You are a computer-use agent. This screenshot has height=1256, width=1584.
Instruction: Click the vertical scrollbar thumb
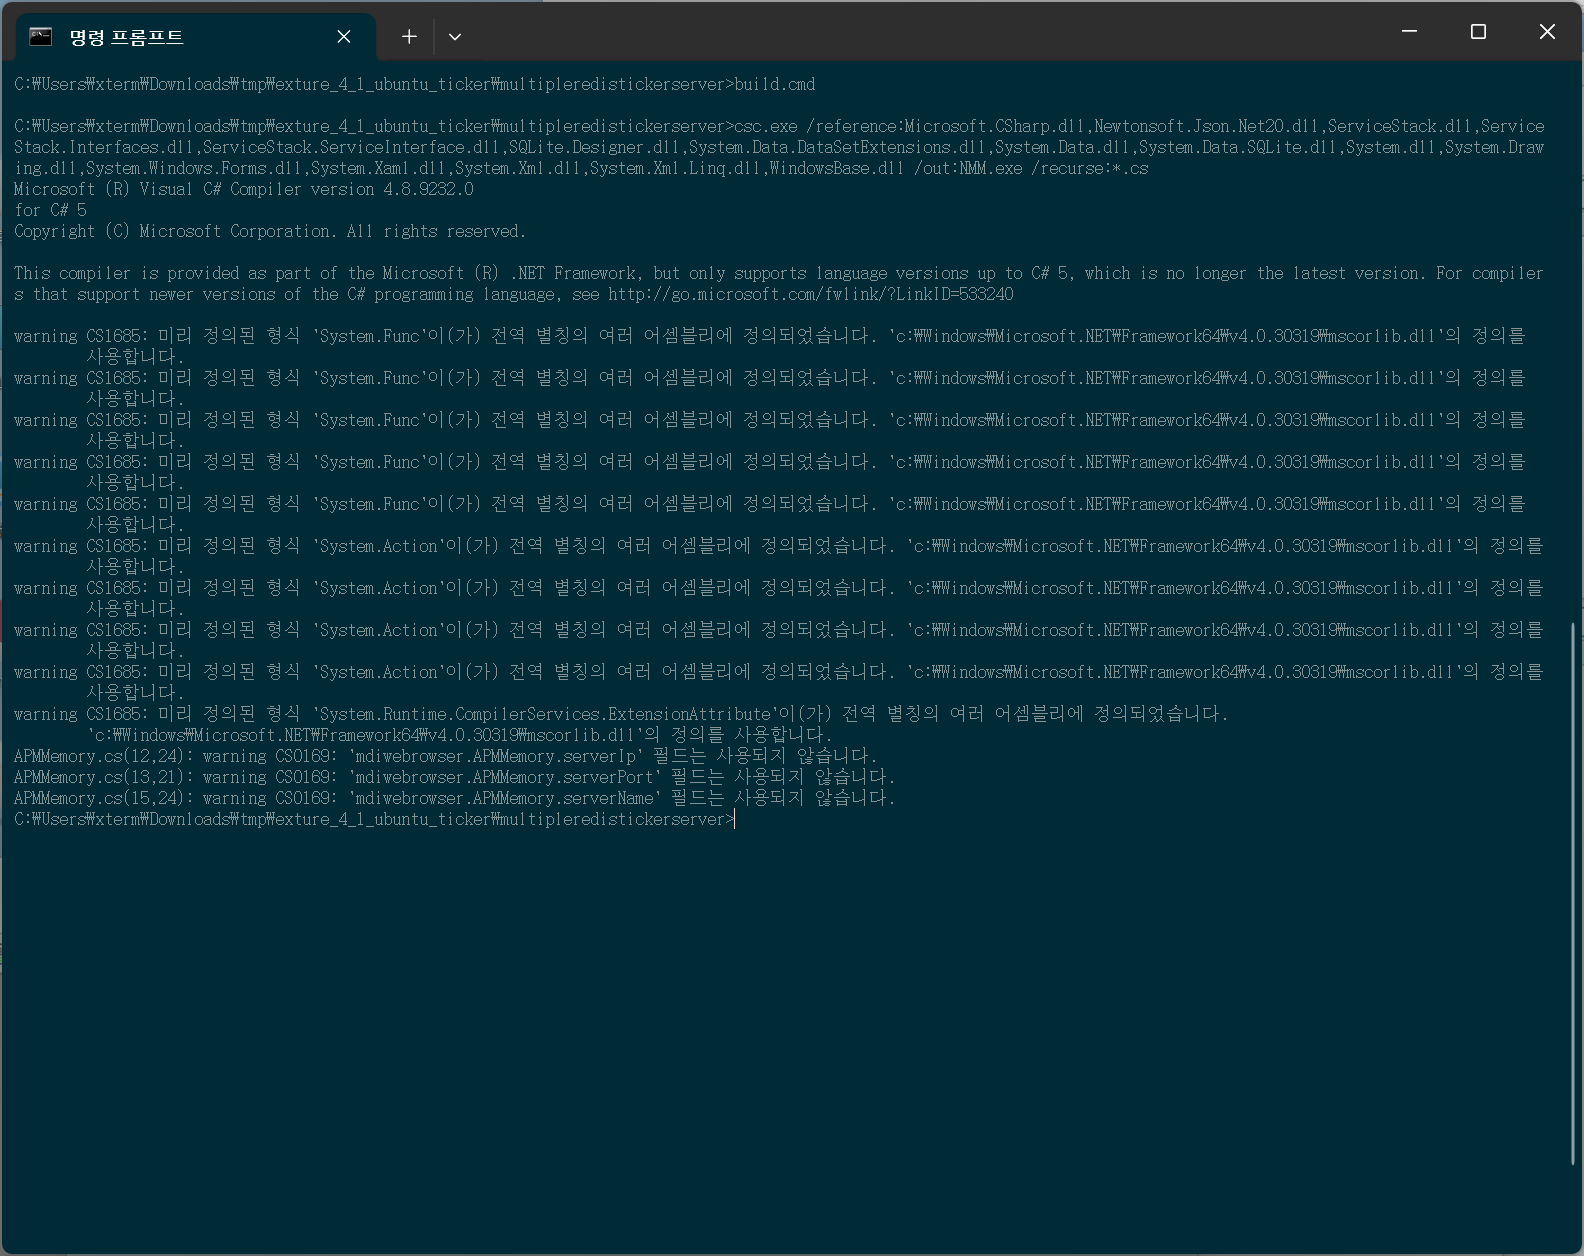tap(1574, 893)
